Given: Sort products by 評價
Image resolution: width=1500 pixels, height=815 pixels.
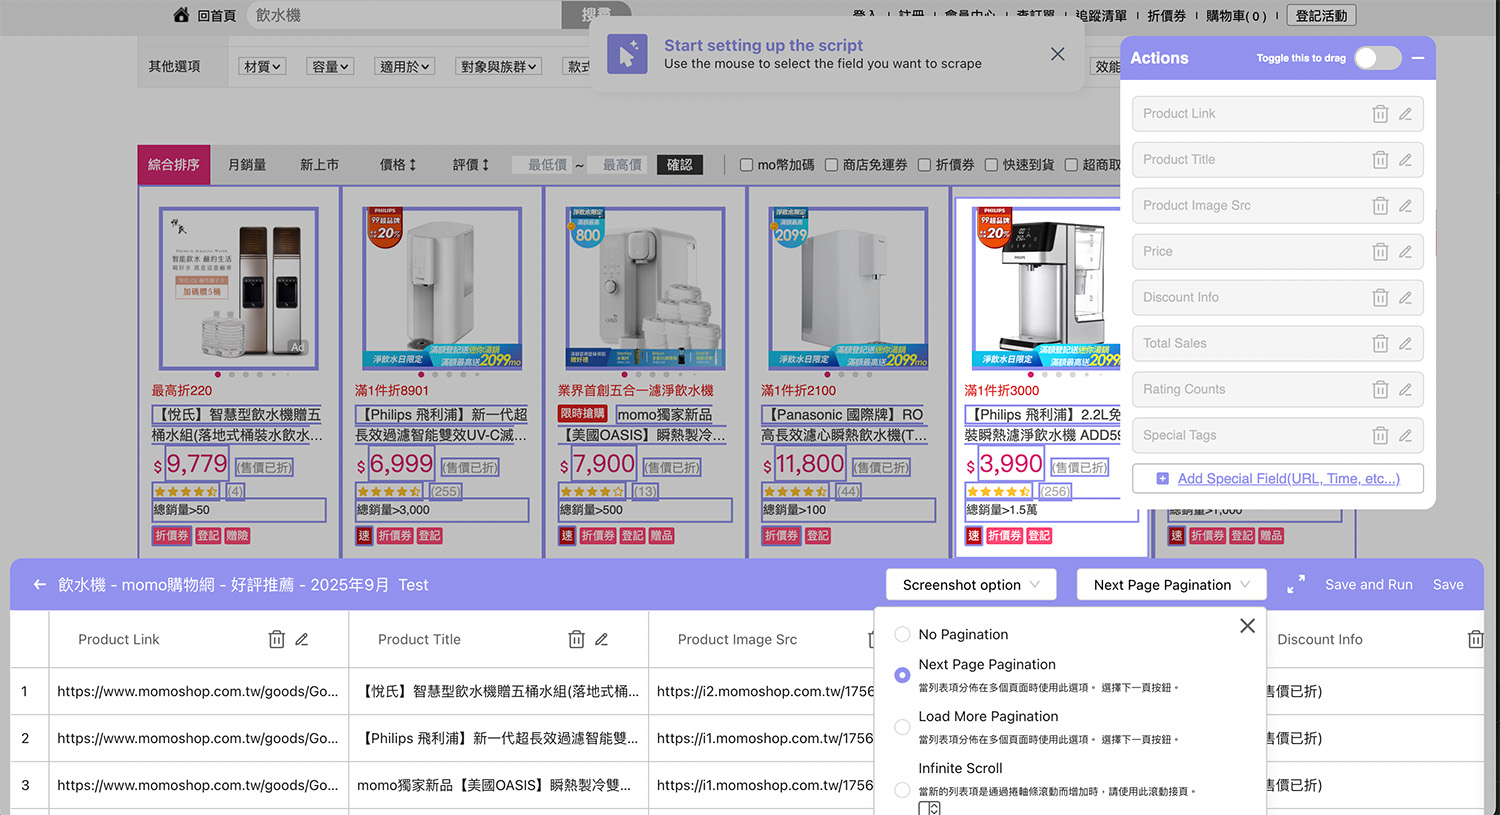Looking at the screenshot, I should tap(470, 165).
